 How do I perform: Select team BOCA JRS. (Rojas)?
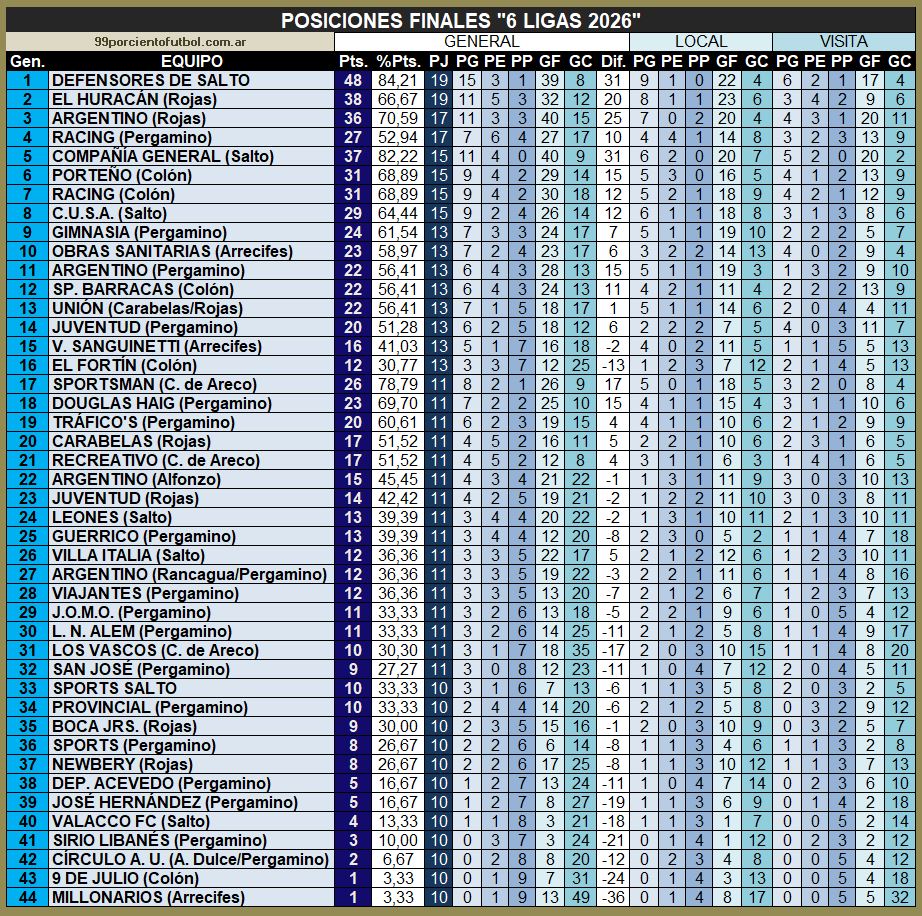(x=124, y=727)
